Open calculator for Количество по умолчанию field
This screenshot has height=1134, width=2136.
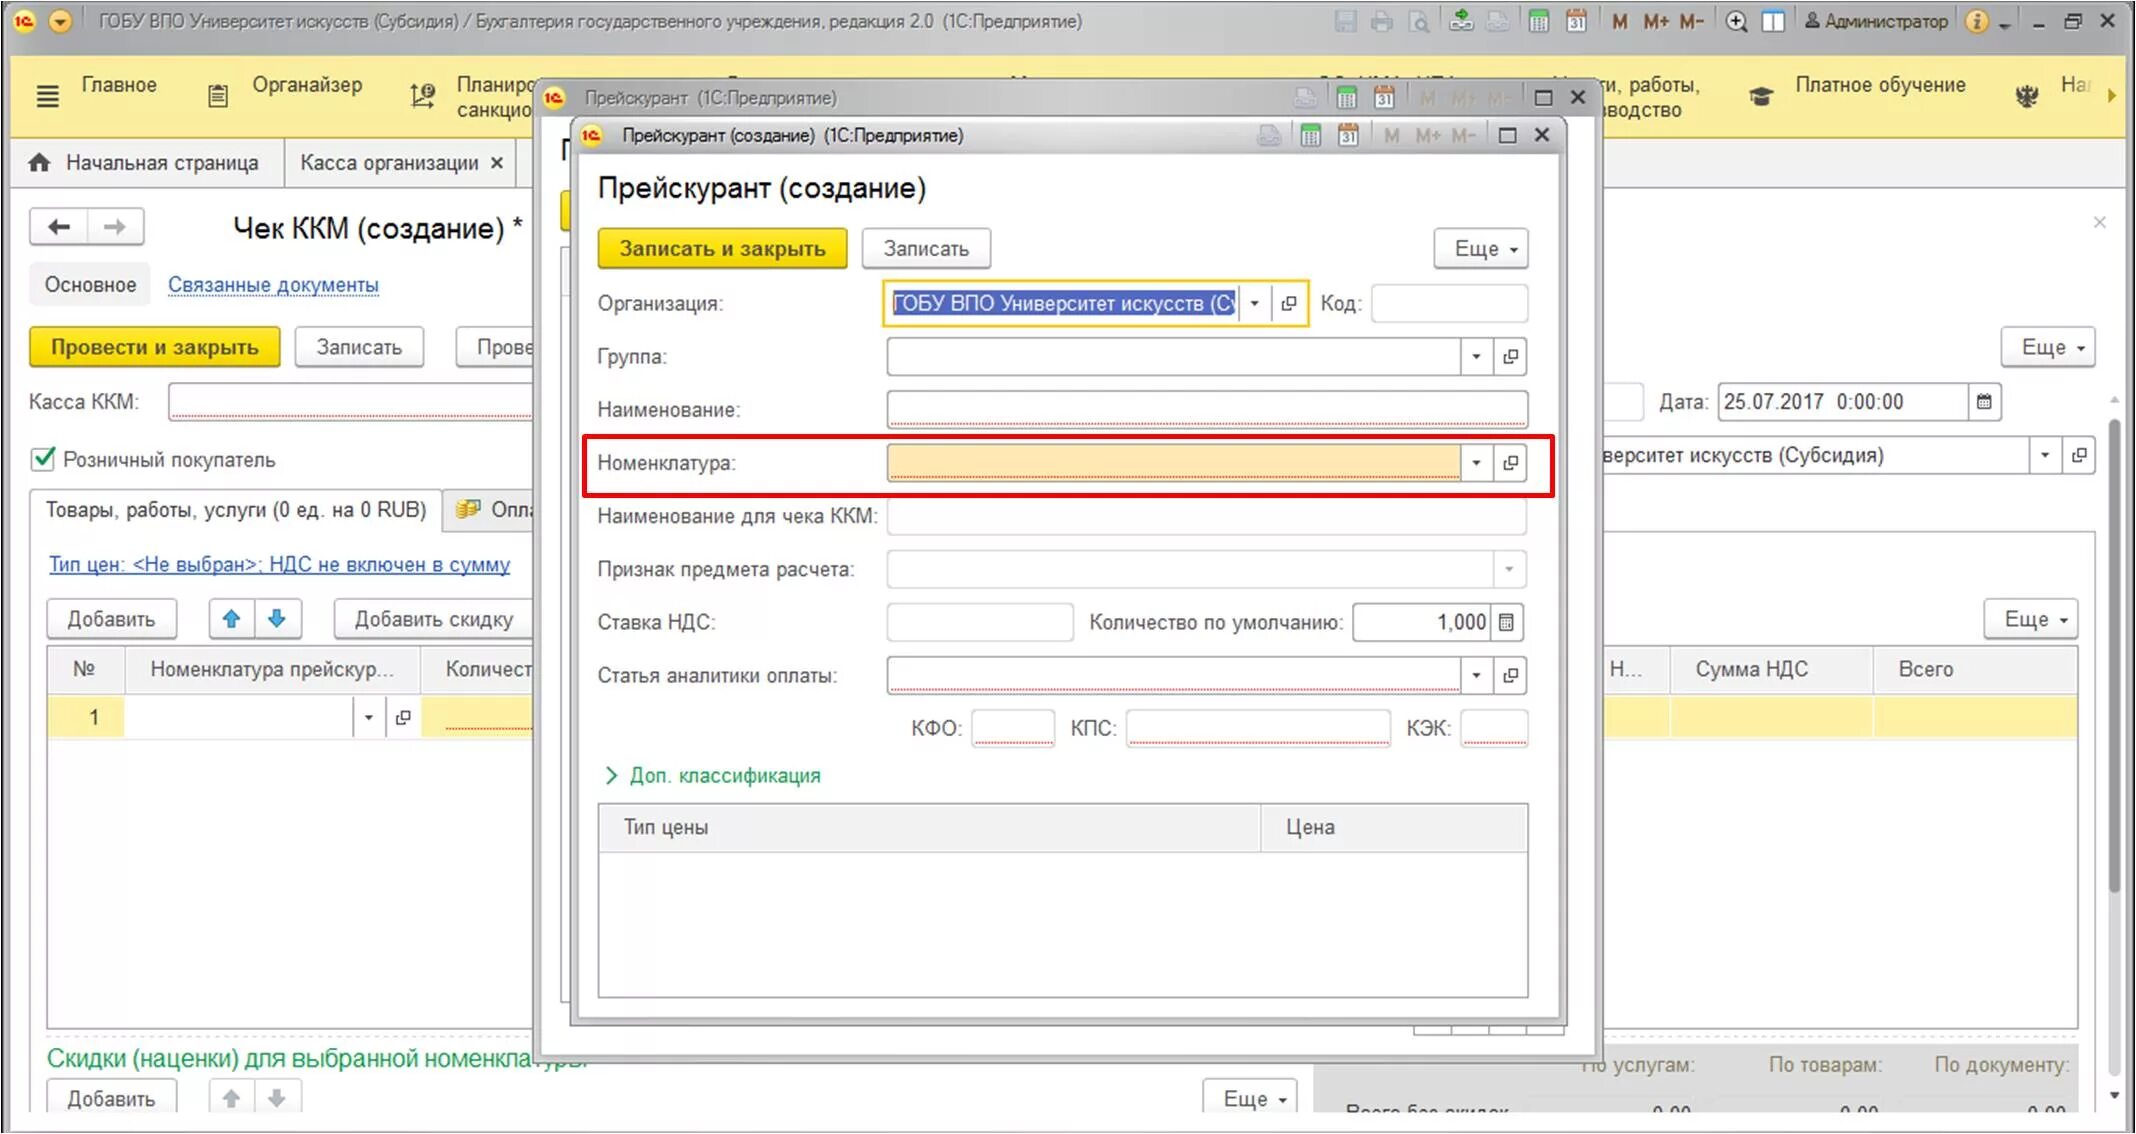[1507, 622]
